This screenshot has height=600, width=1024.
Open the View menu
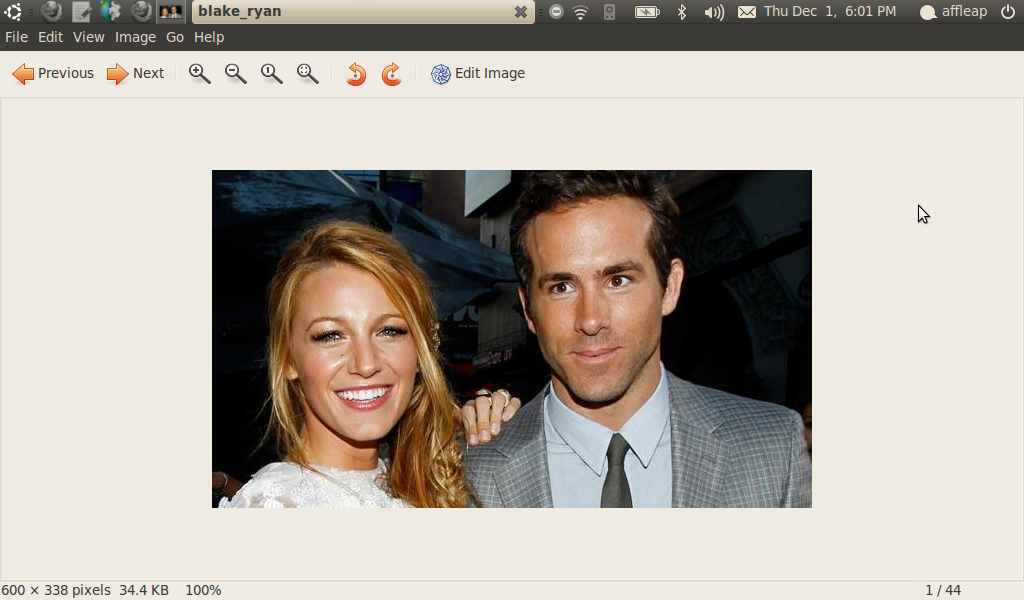point(88,37)
